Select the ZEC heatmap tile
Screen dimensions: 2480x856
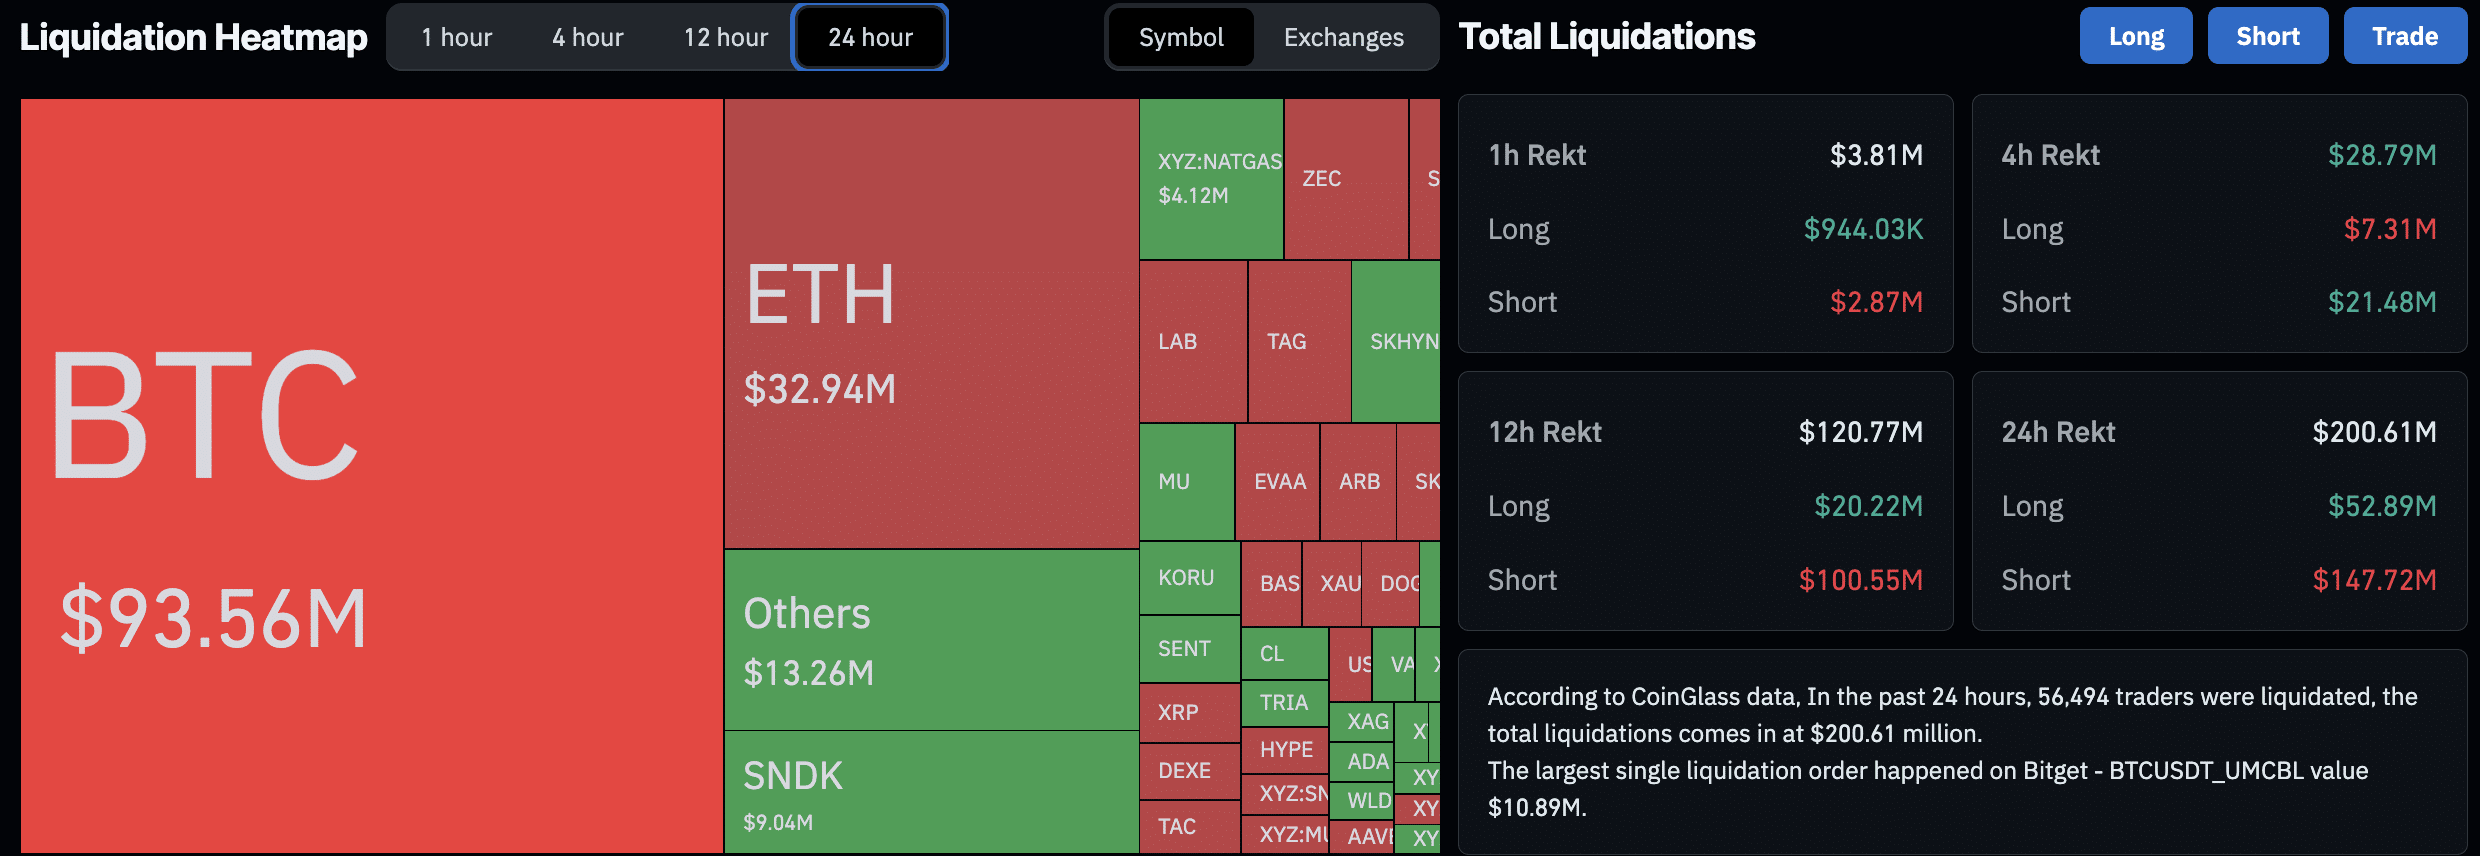[x=1346, y=179]
